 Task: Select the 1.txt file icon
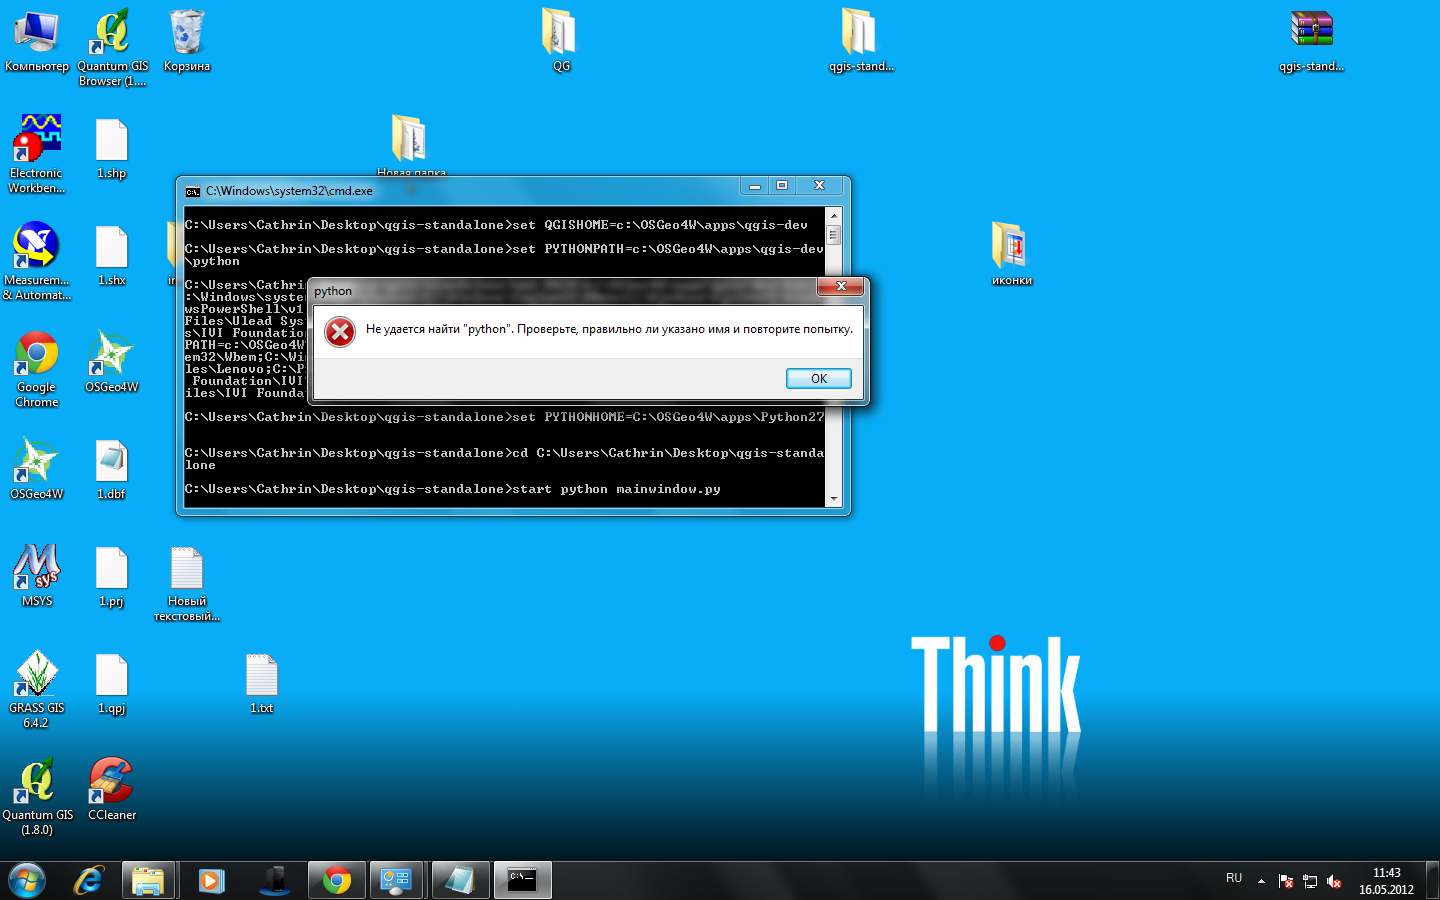[x=262, y=683]
